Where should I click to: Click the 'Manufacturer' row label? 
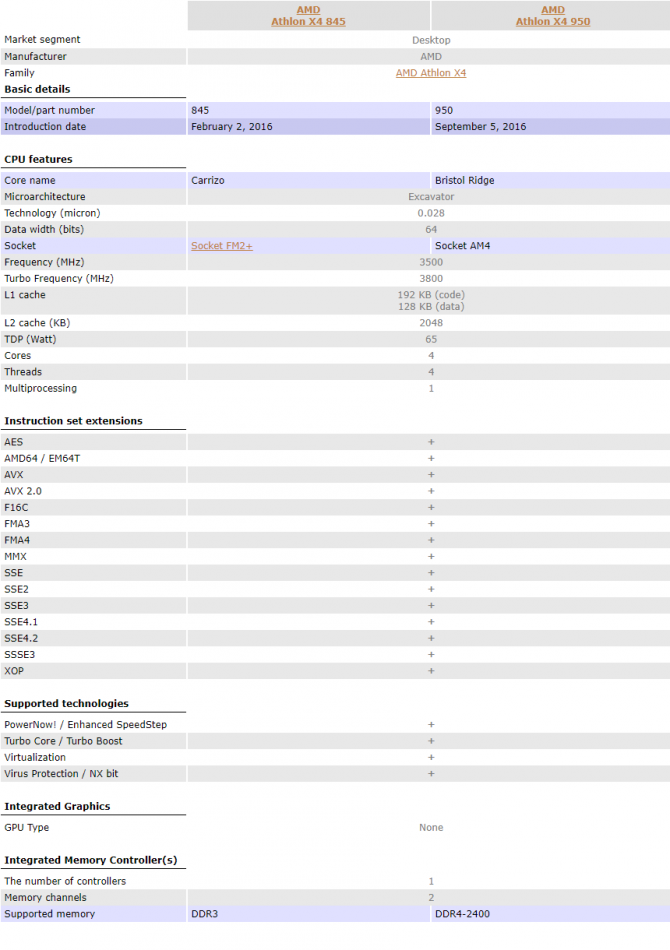point(35,56)
